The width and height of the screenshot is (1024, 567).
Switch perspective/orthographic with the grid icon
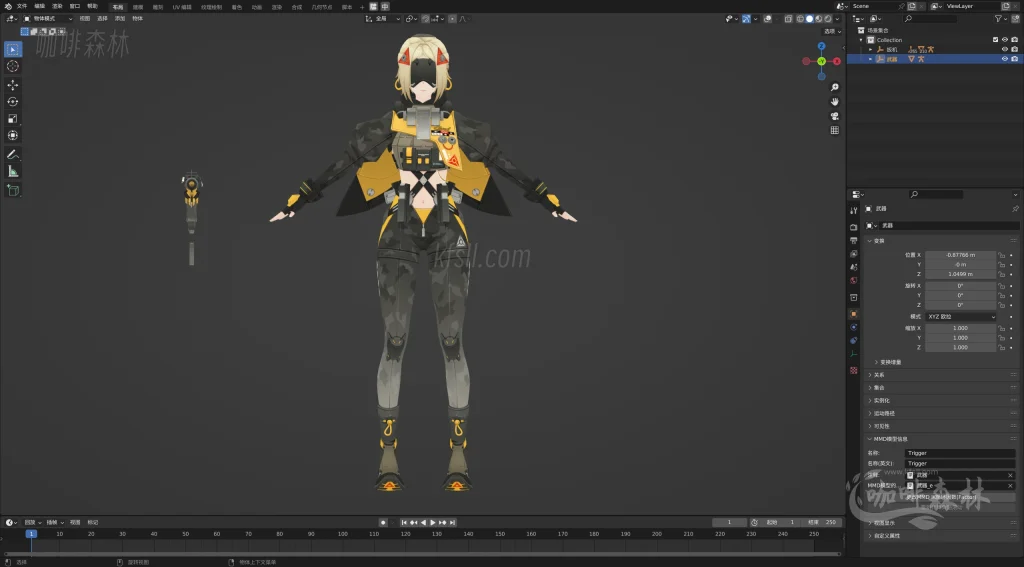(x=835, y=130)
